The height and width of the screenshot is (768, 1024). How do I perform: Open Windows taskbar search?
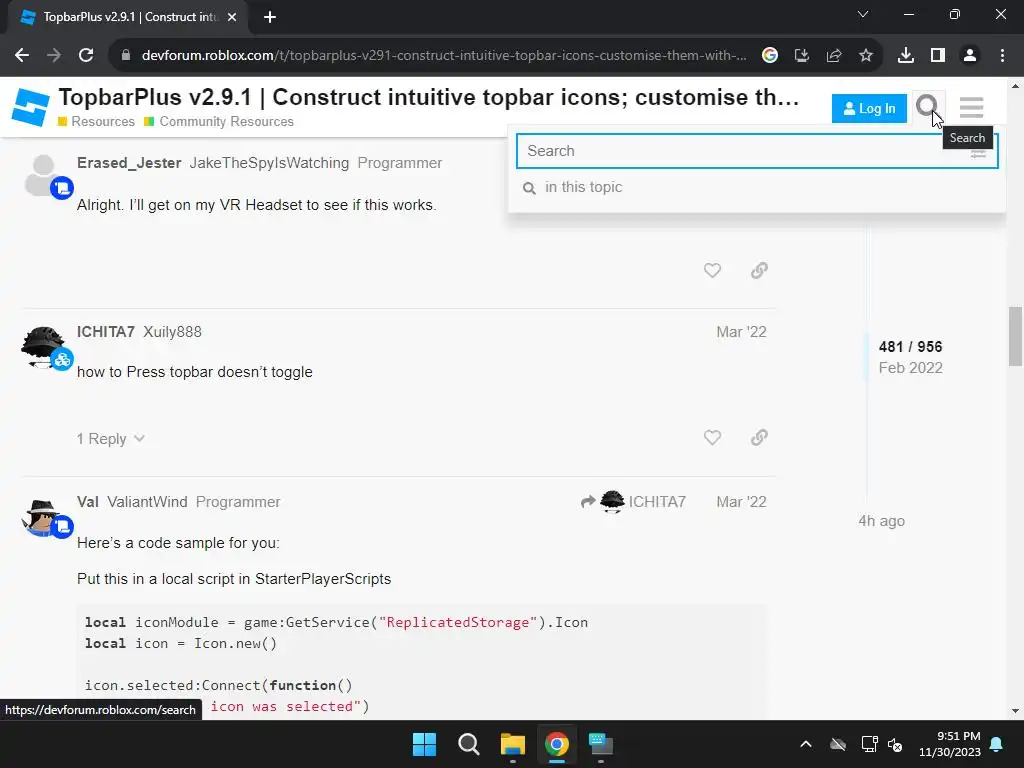point(469,744)
